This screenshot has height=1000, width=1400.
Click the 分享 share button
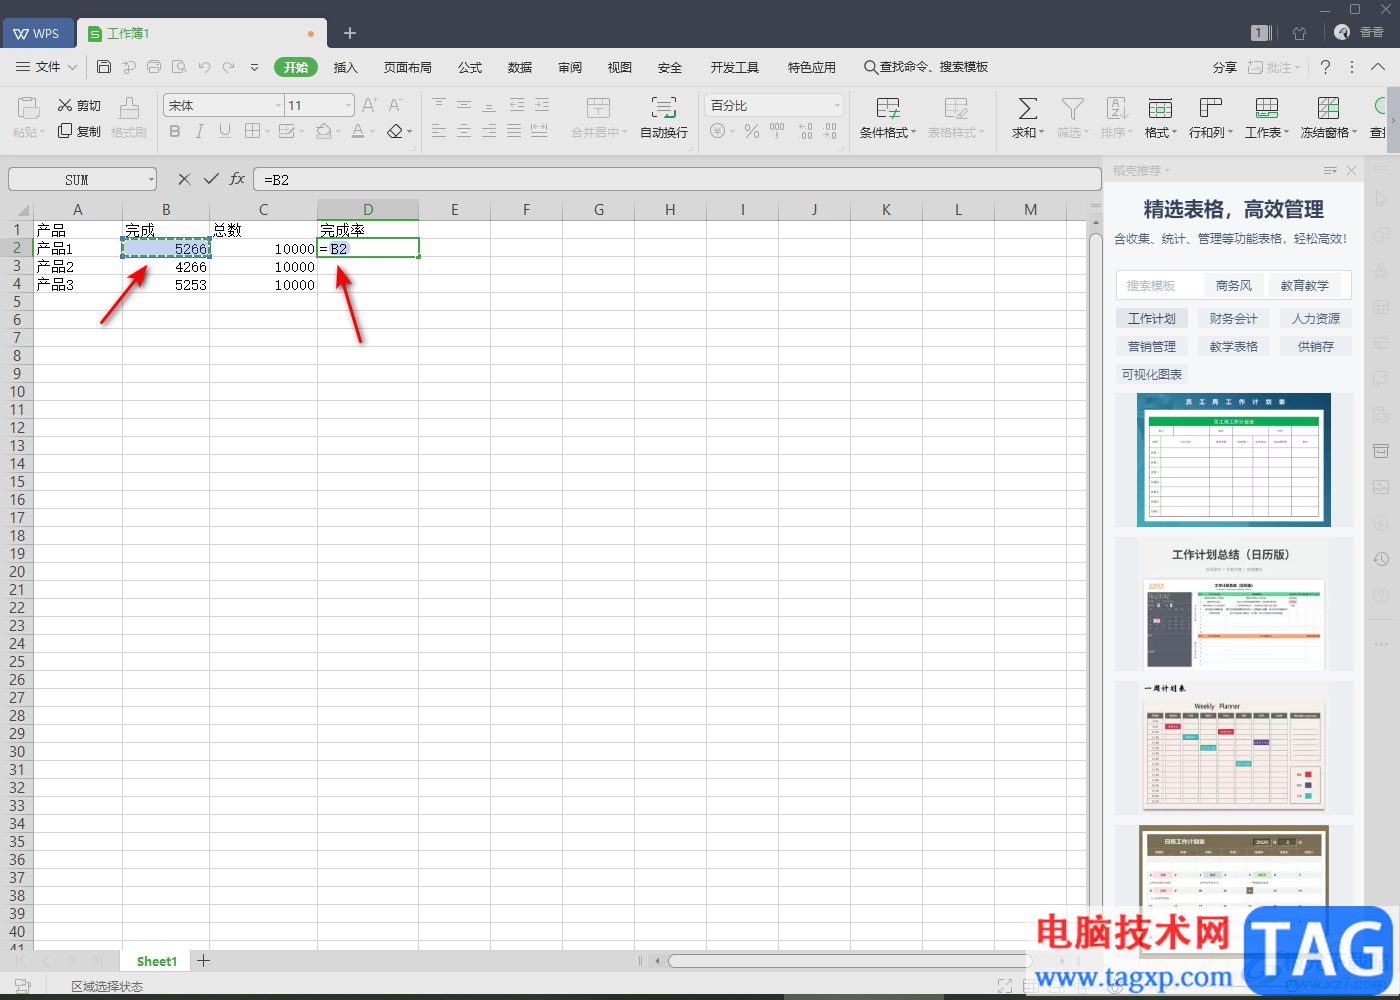click(1225, 67)
